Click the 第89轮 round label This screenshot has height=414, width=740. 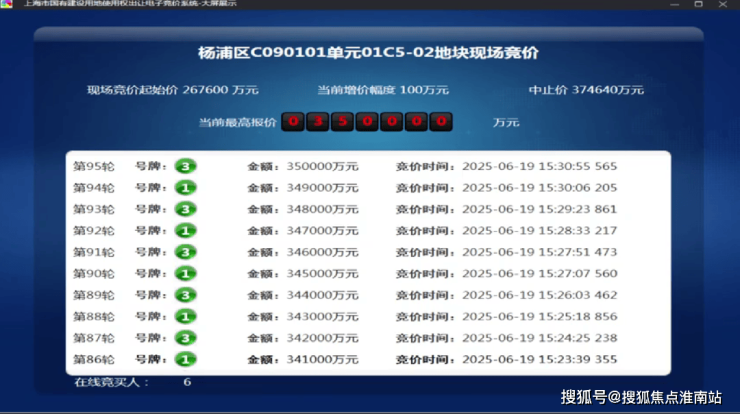coord(93,295)
